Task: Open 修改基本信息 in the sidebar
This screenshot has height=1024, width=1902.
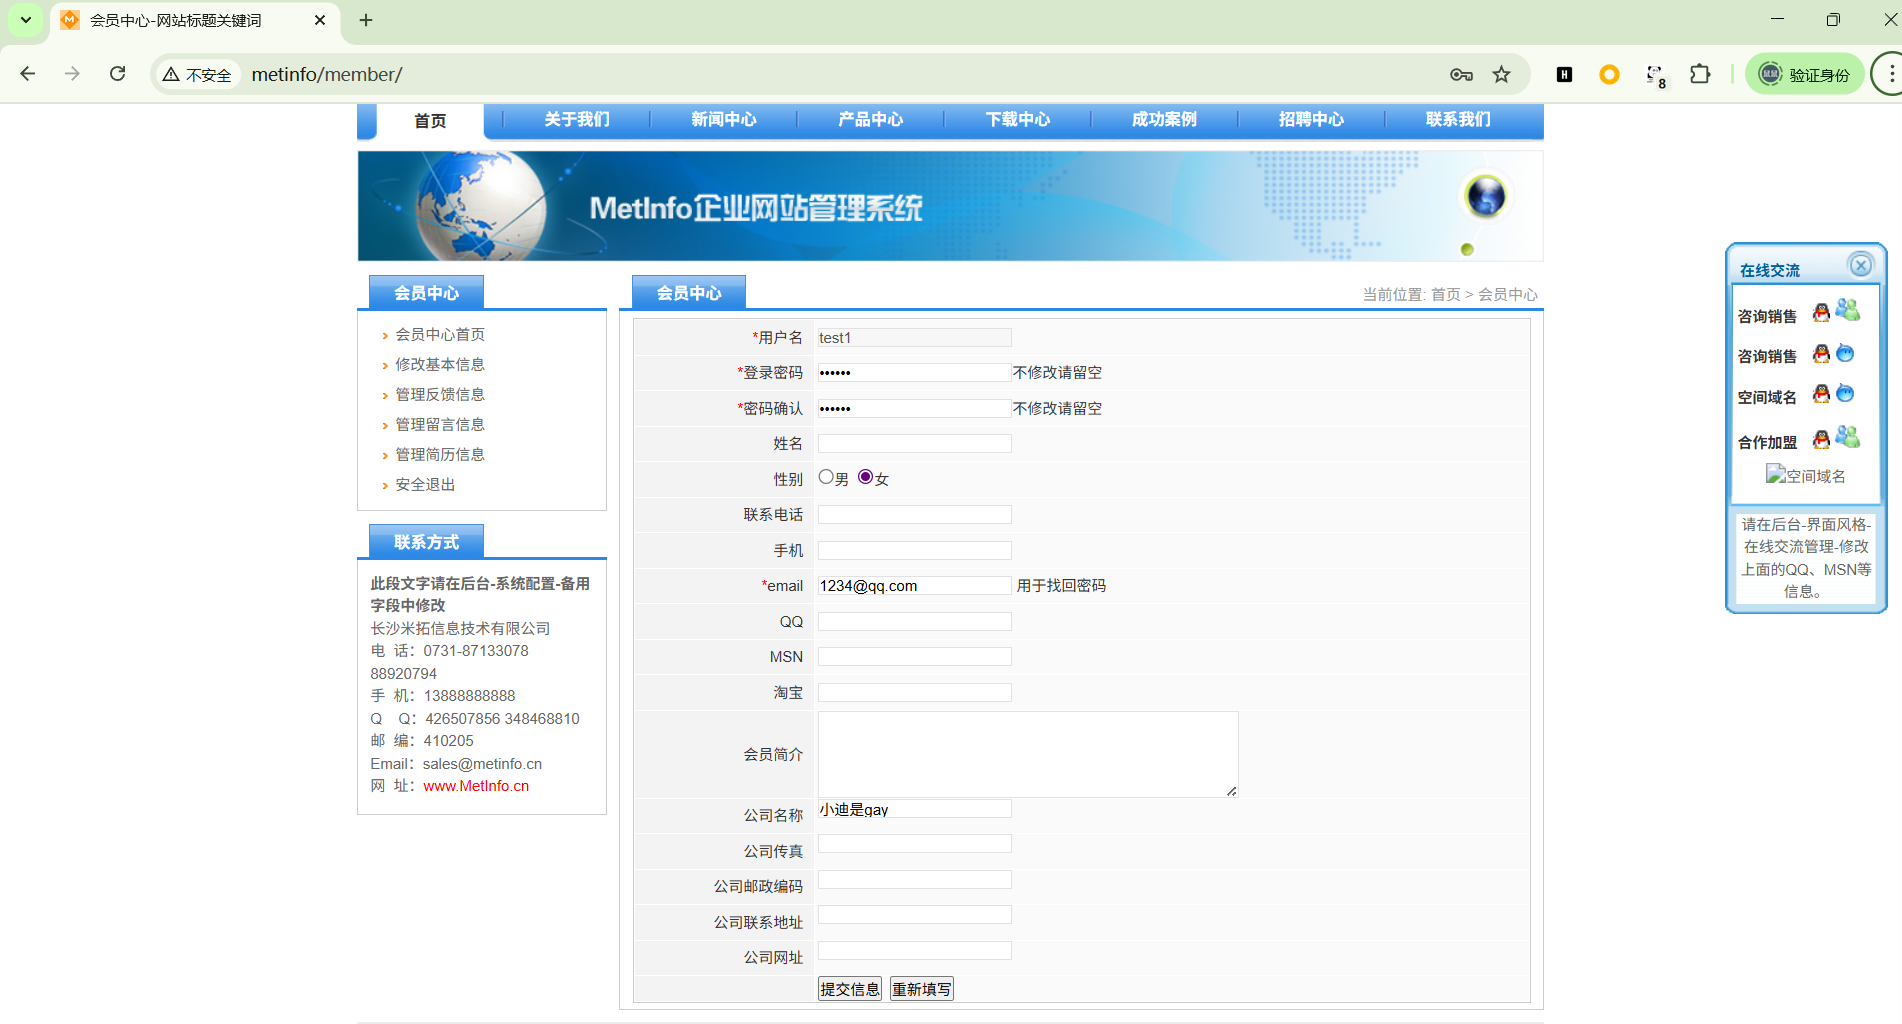Action: click(440, 365)
